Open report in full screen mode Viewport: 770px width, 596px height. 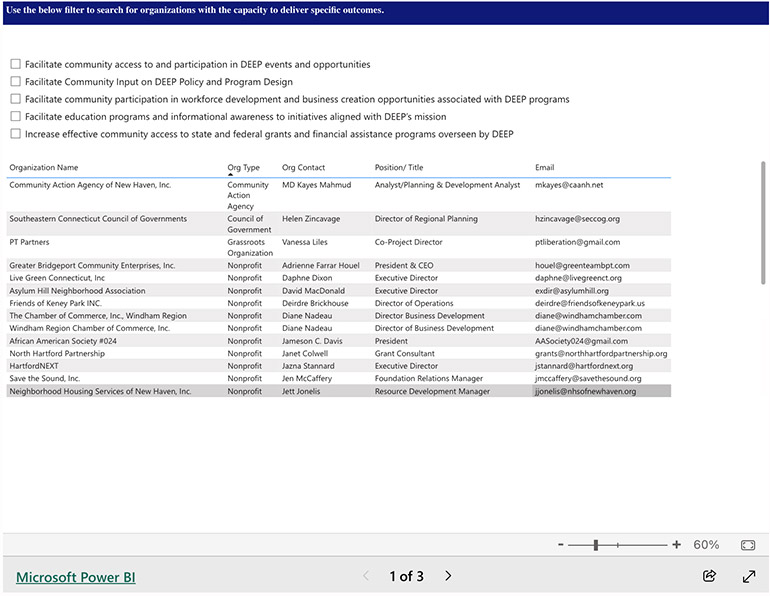click(749, 576)
